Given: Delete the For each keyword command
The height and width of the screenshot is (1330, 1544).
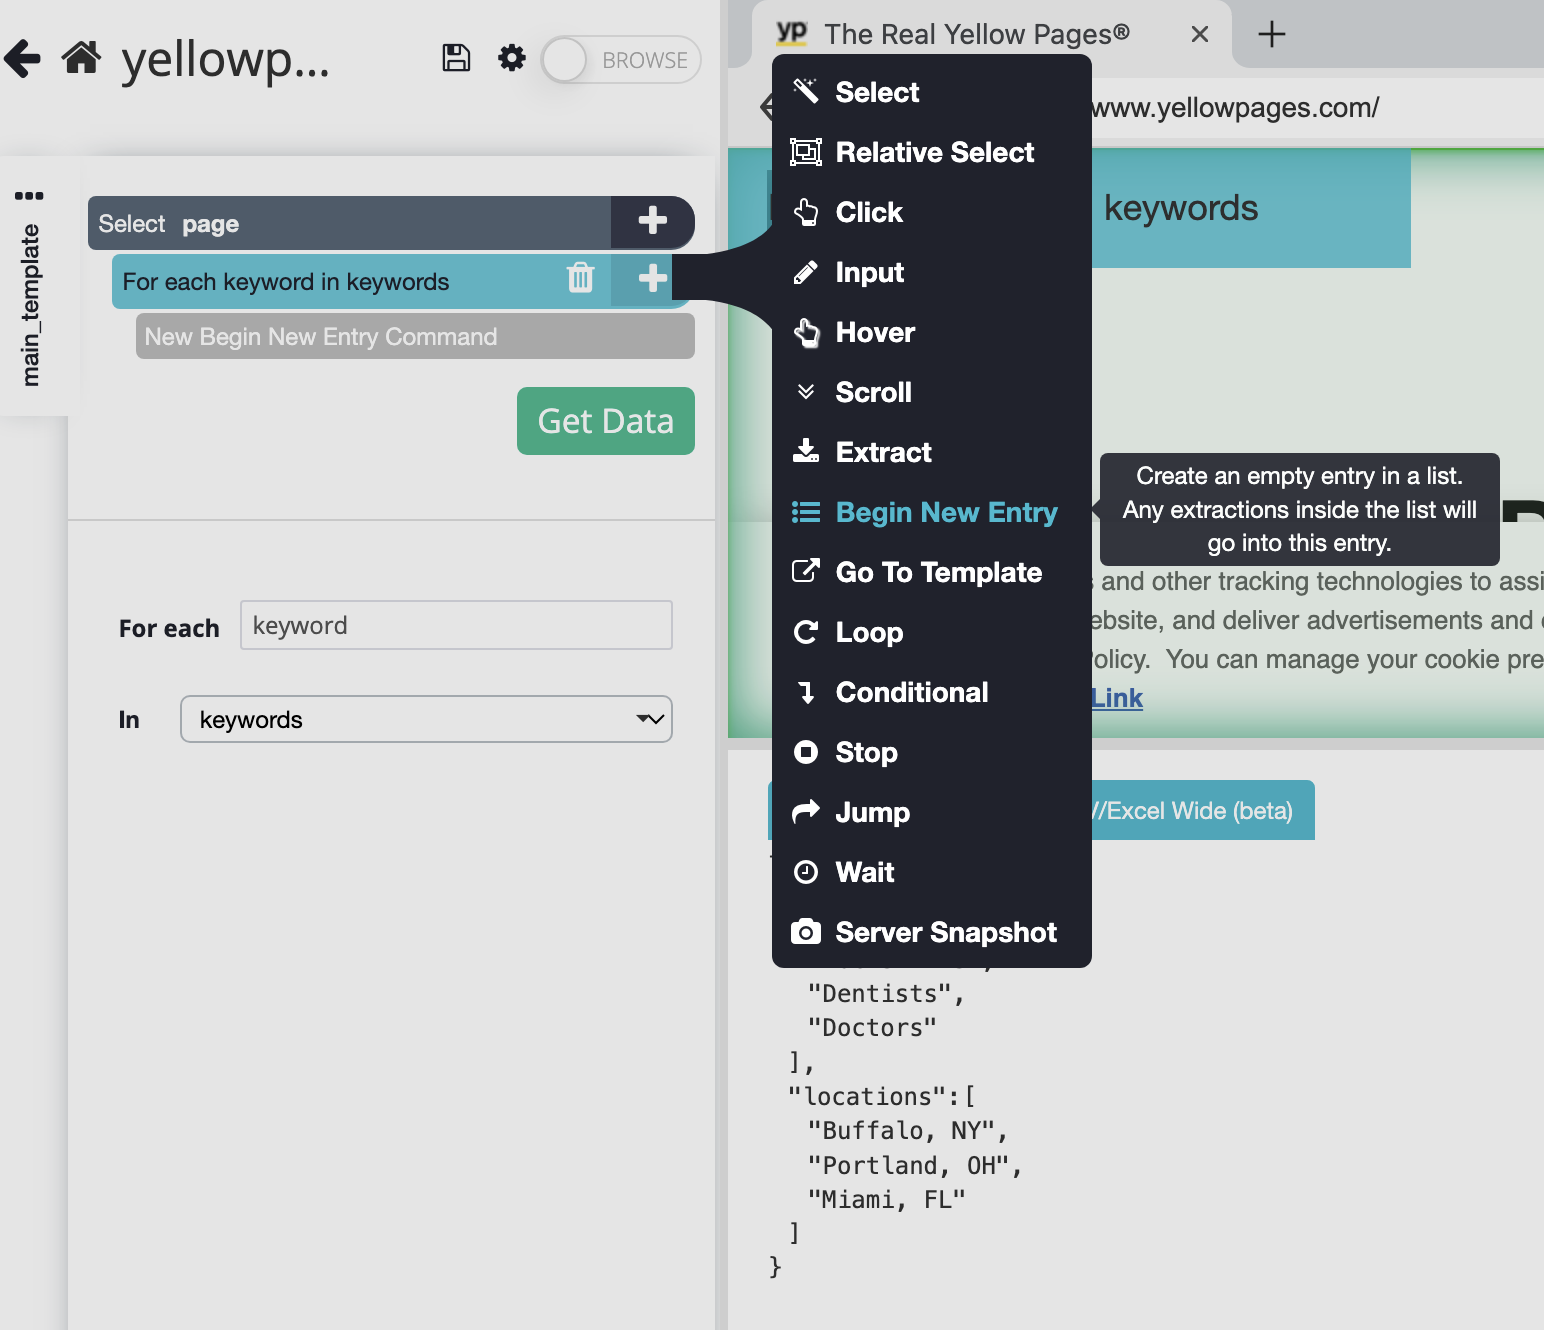Looking at the screenshot, I should [x=580, y=277].
